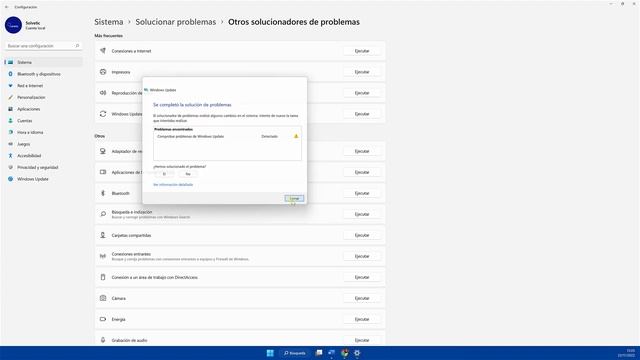Run the Conexiones a Internet troubleshooter
This screenshot has height=360, width=640.
click(362, 51)
